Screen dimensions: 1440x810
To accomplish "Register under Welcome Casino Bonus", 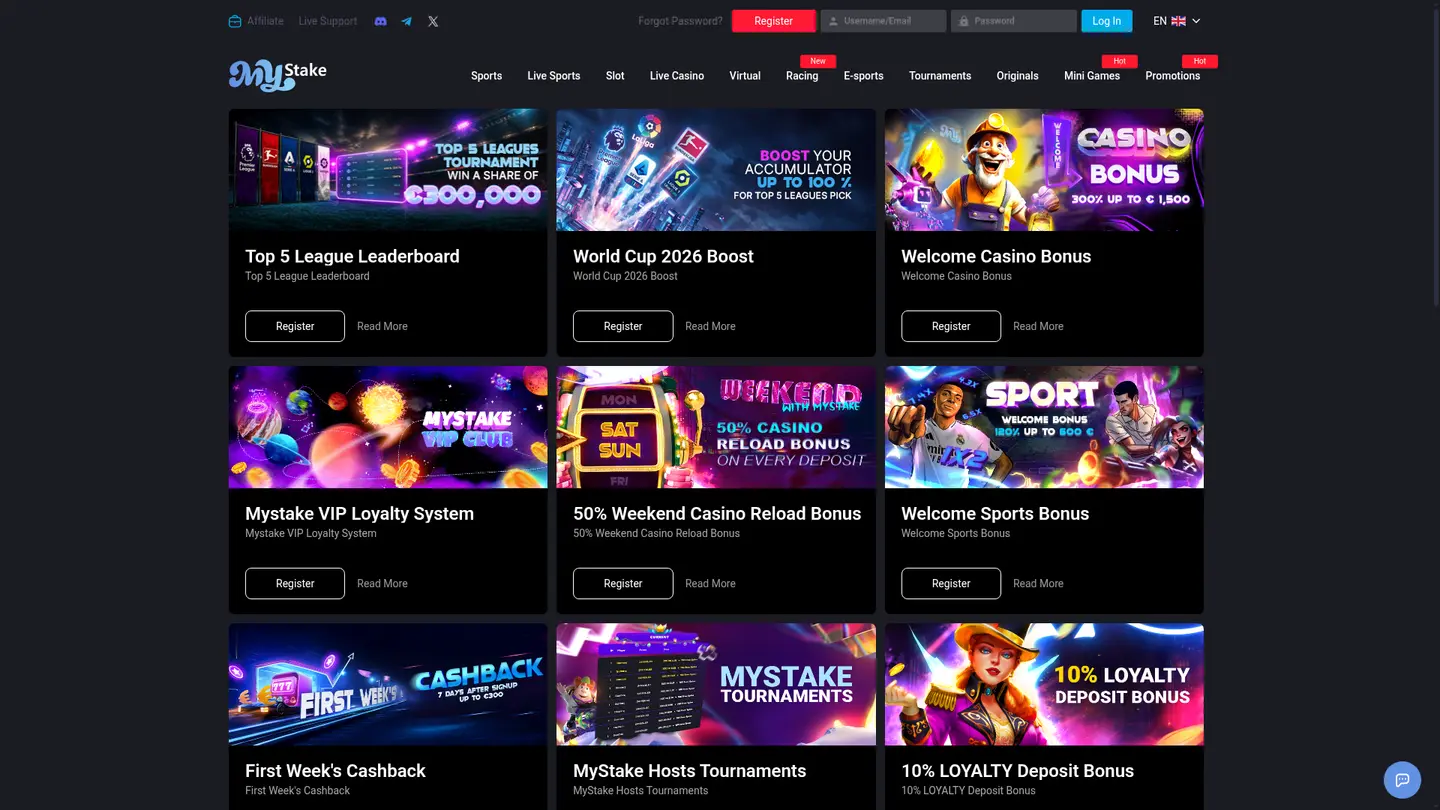I will coord(951,326).
